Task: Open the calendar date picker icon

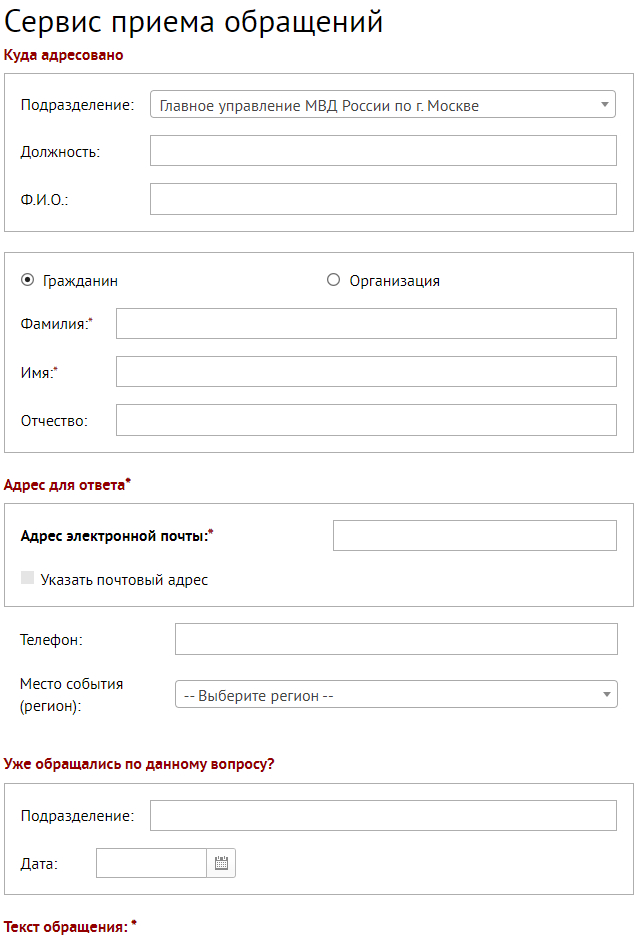Action: coord(221,864)
